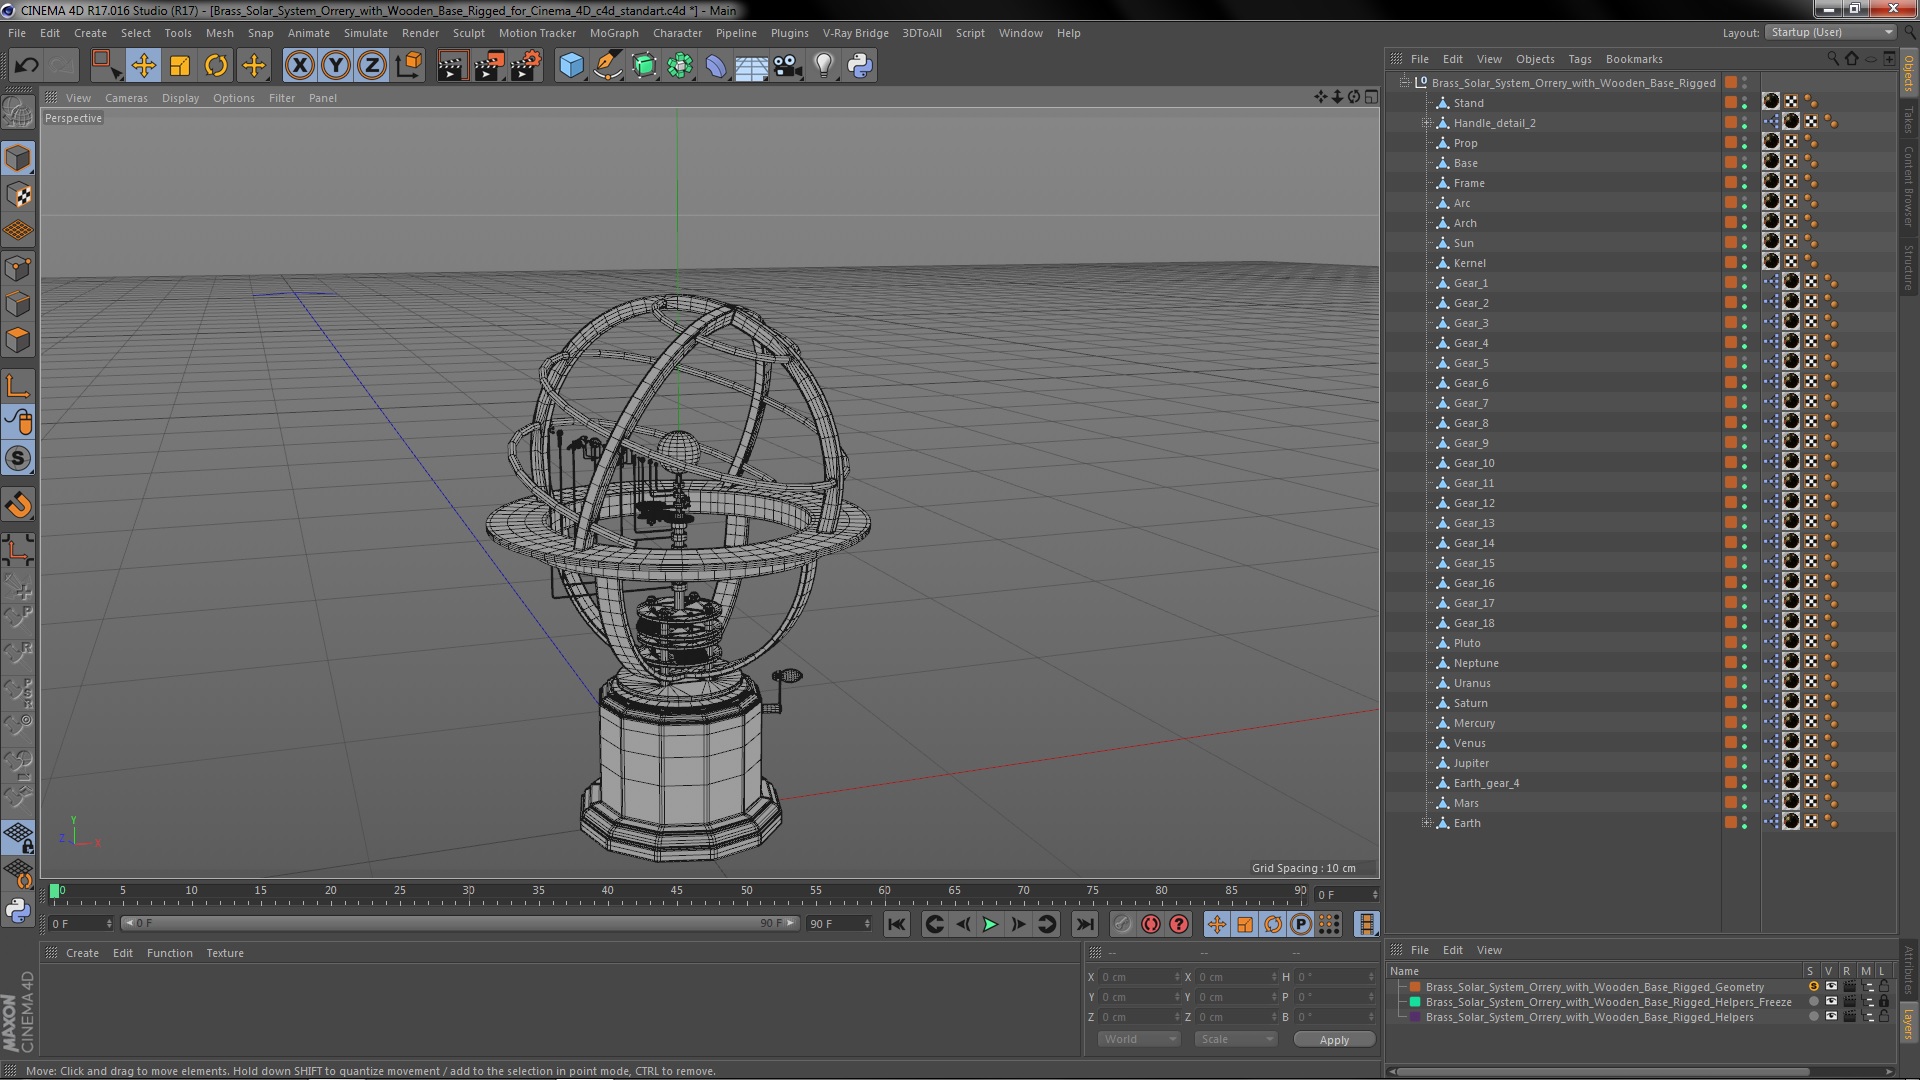Screen dimensions: 1920x1080
Task: Open the Spline pen tool
Action: (x=607, y=66)
